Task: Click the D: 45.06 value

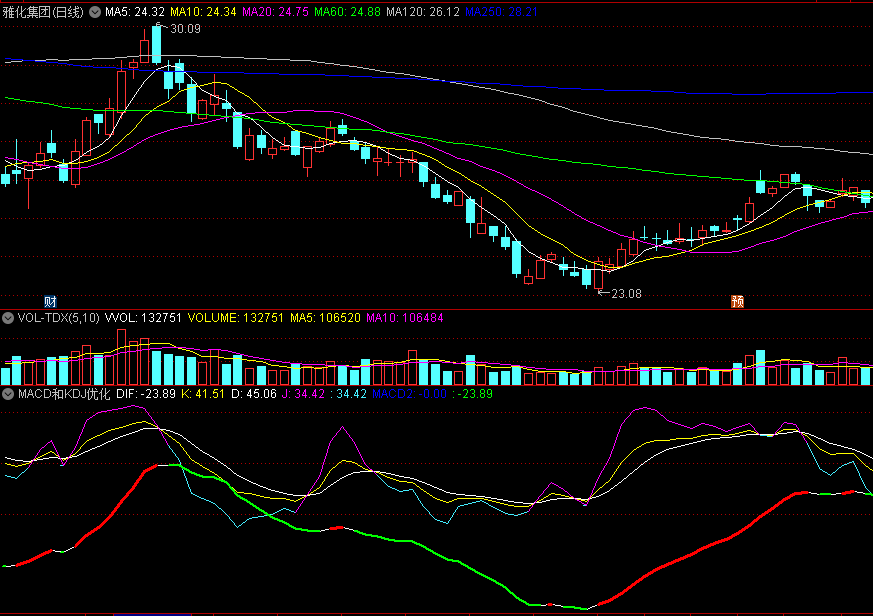Action: pos(254,394)
